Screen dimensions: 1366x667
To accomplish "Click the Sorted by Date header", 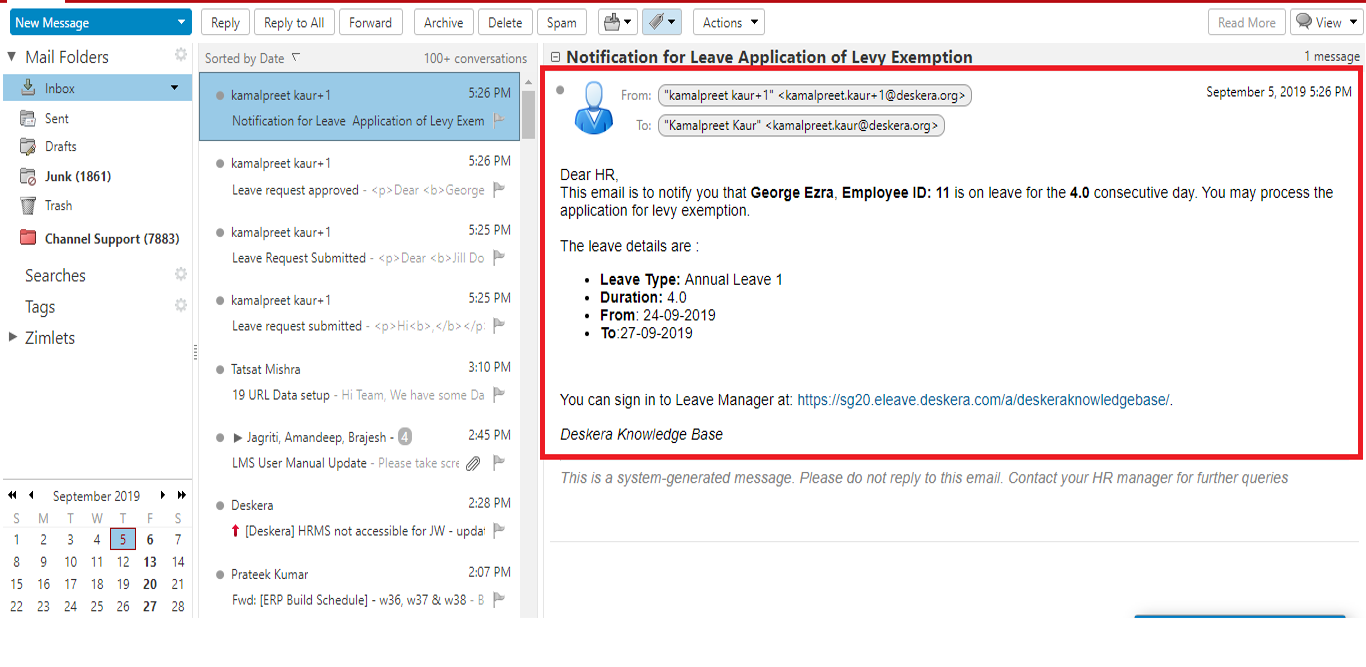I will 252,58.
